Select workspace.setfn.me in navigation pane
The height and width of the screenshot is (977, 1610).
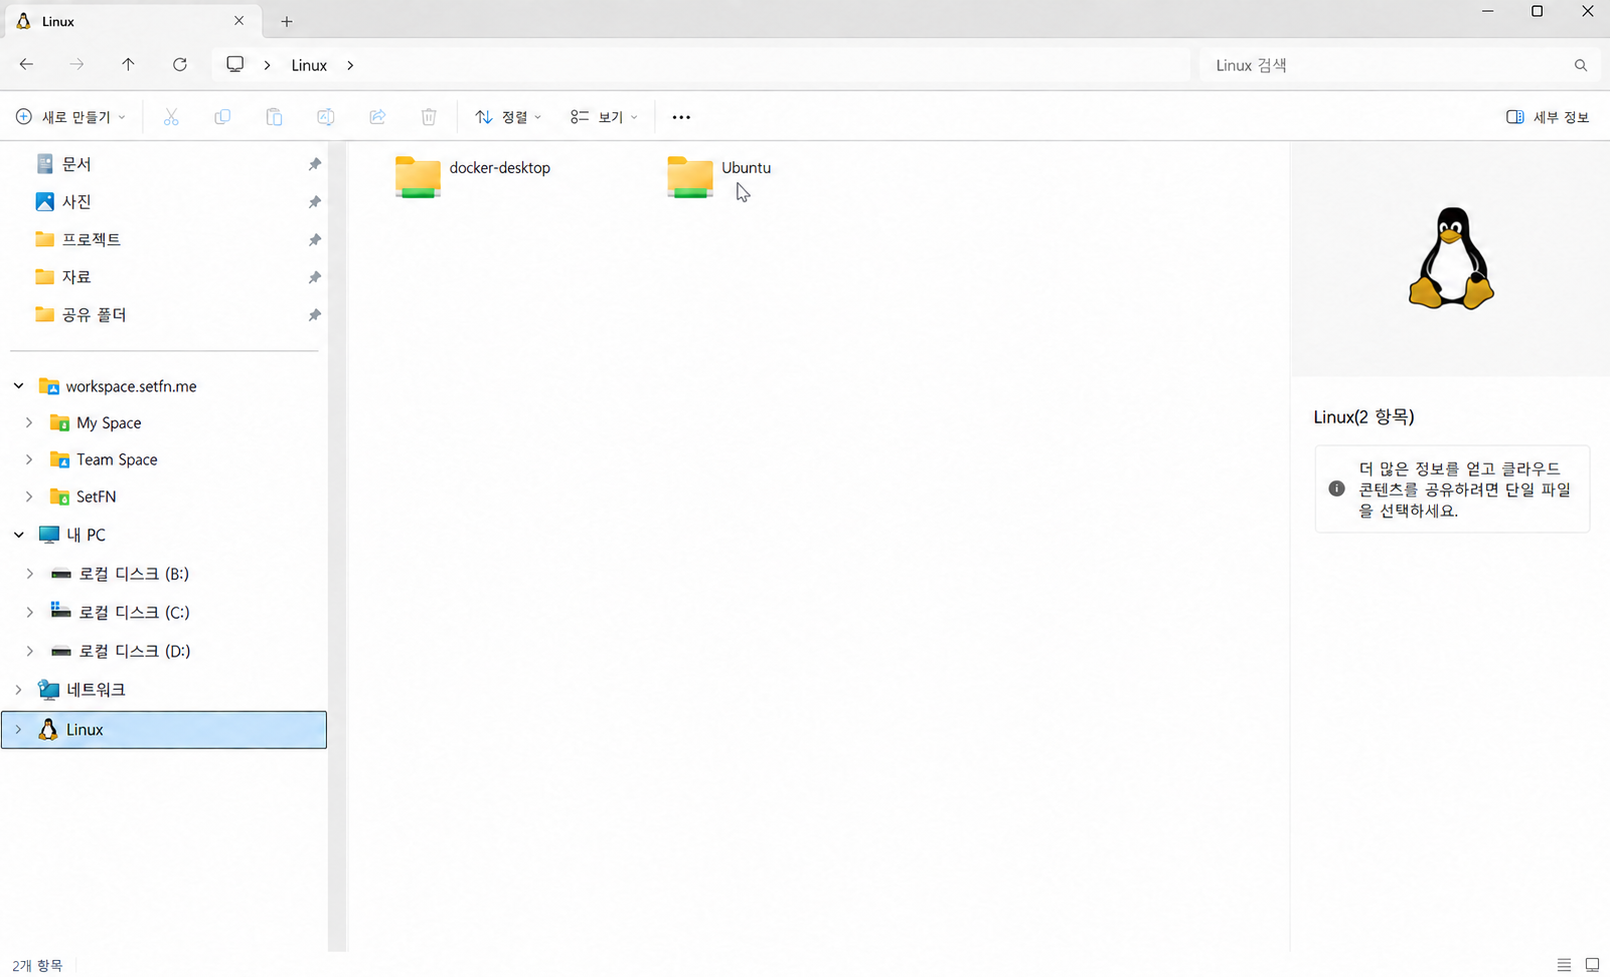131,386
